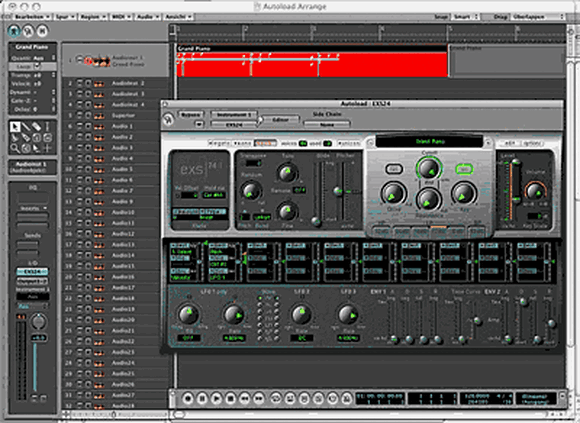This screenshot has width=580, height=423.
Task: Select the Scissors tool in the toolbox
Action: coord(15,138)
